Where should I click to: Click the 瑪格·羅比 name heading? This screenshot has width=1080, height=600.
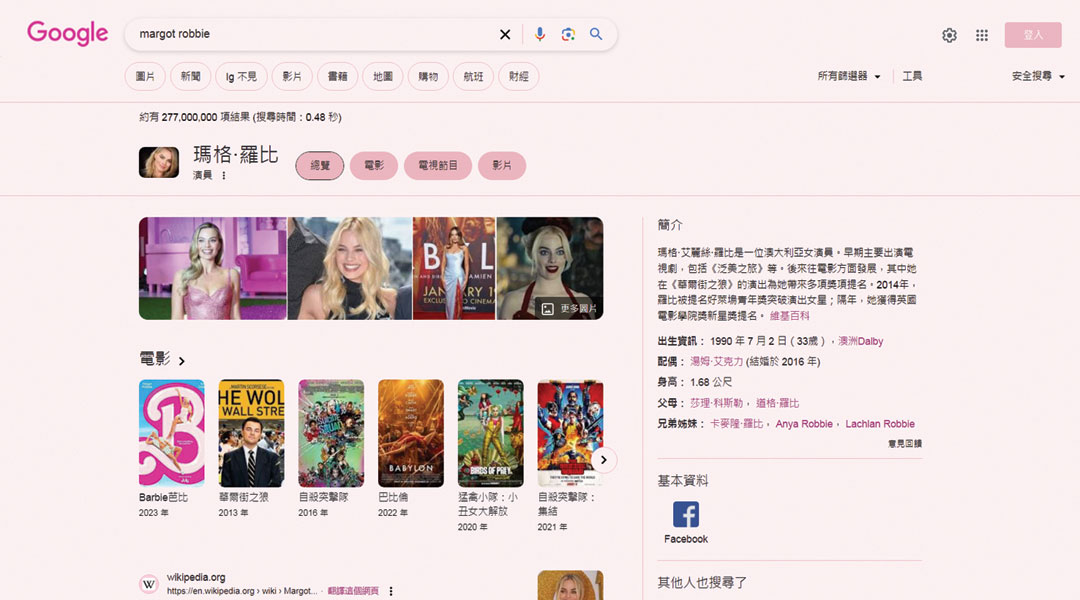pos(236,154)
